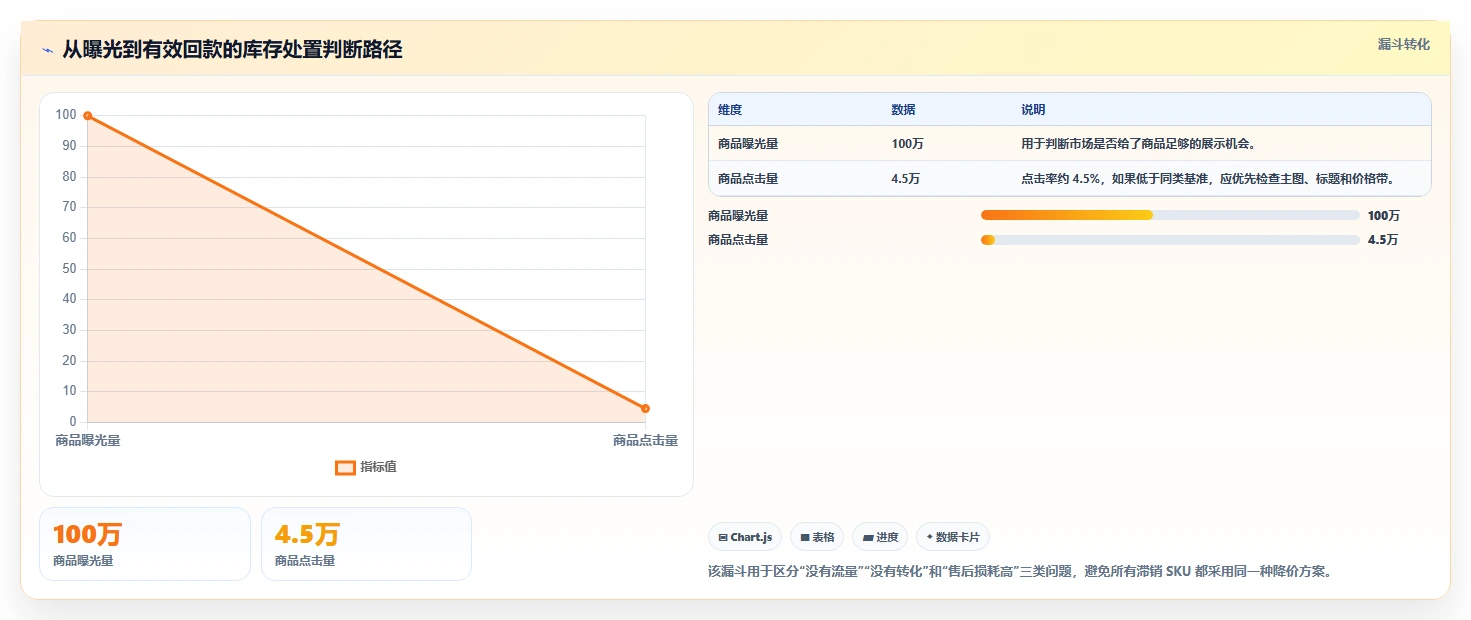This screenshot has height=620, width=1471.
Task: Click the 商品曝光量 table row cell
Action: click(x=748, y=144)
